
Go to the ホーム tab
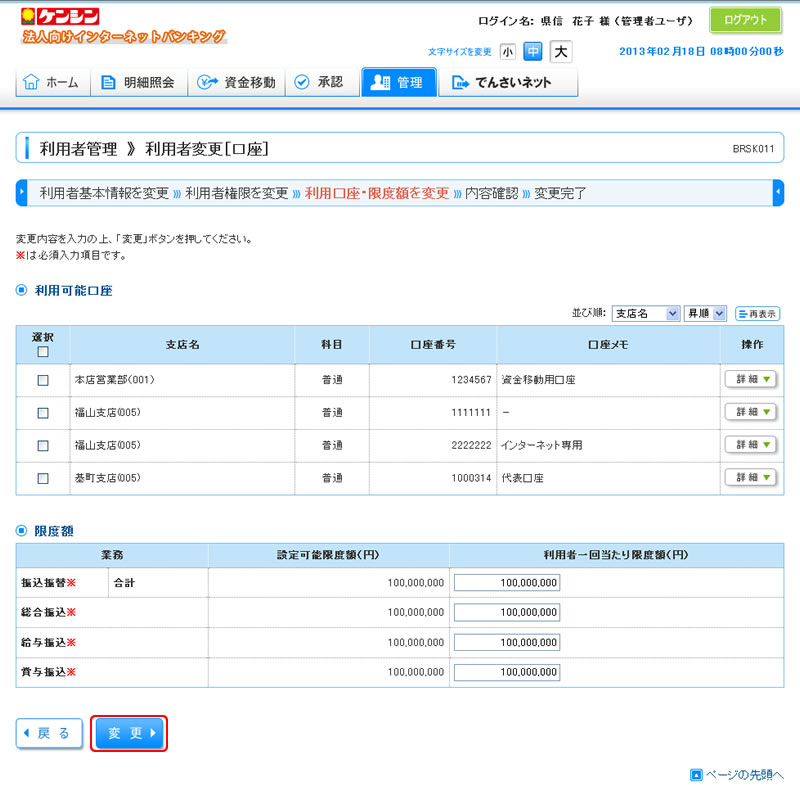(52, 82)
